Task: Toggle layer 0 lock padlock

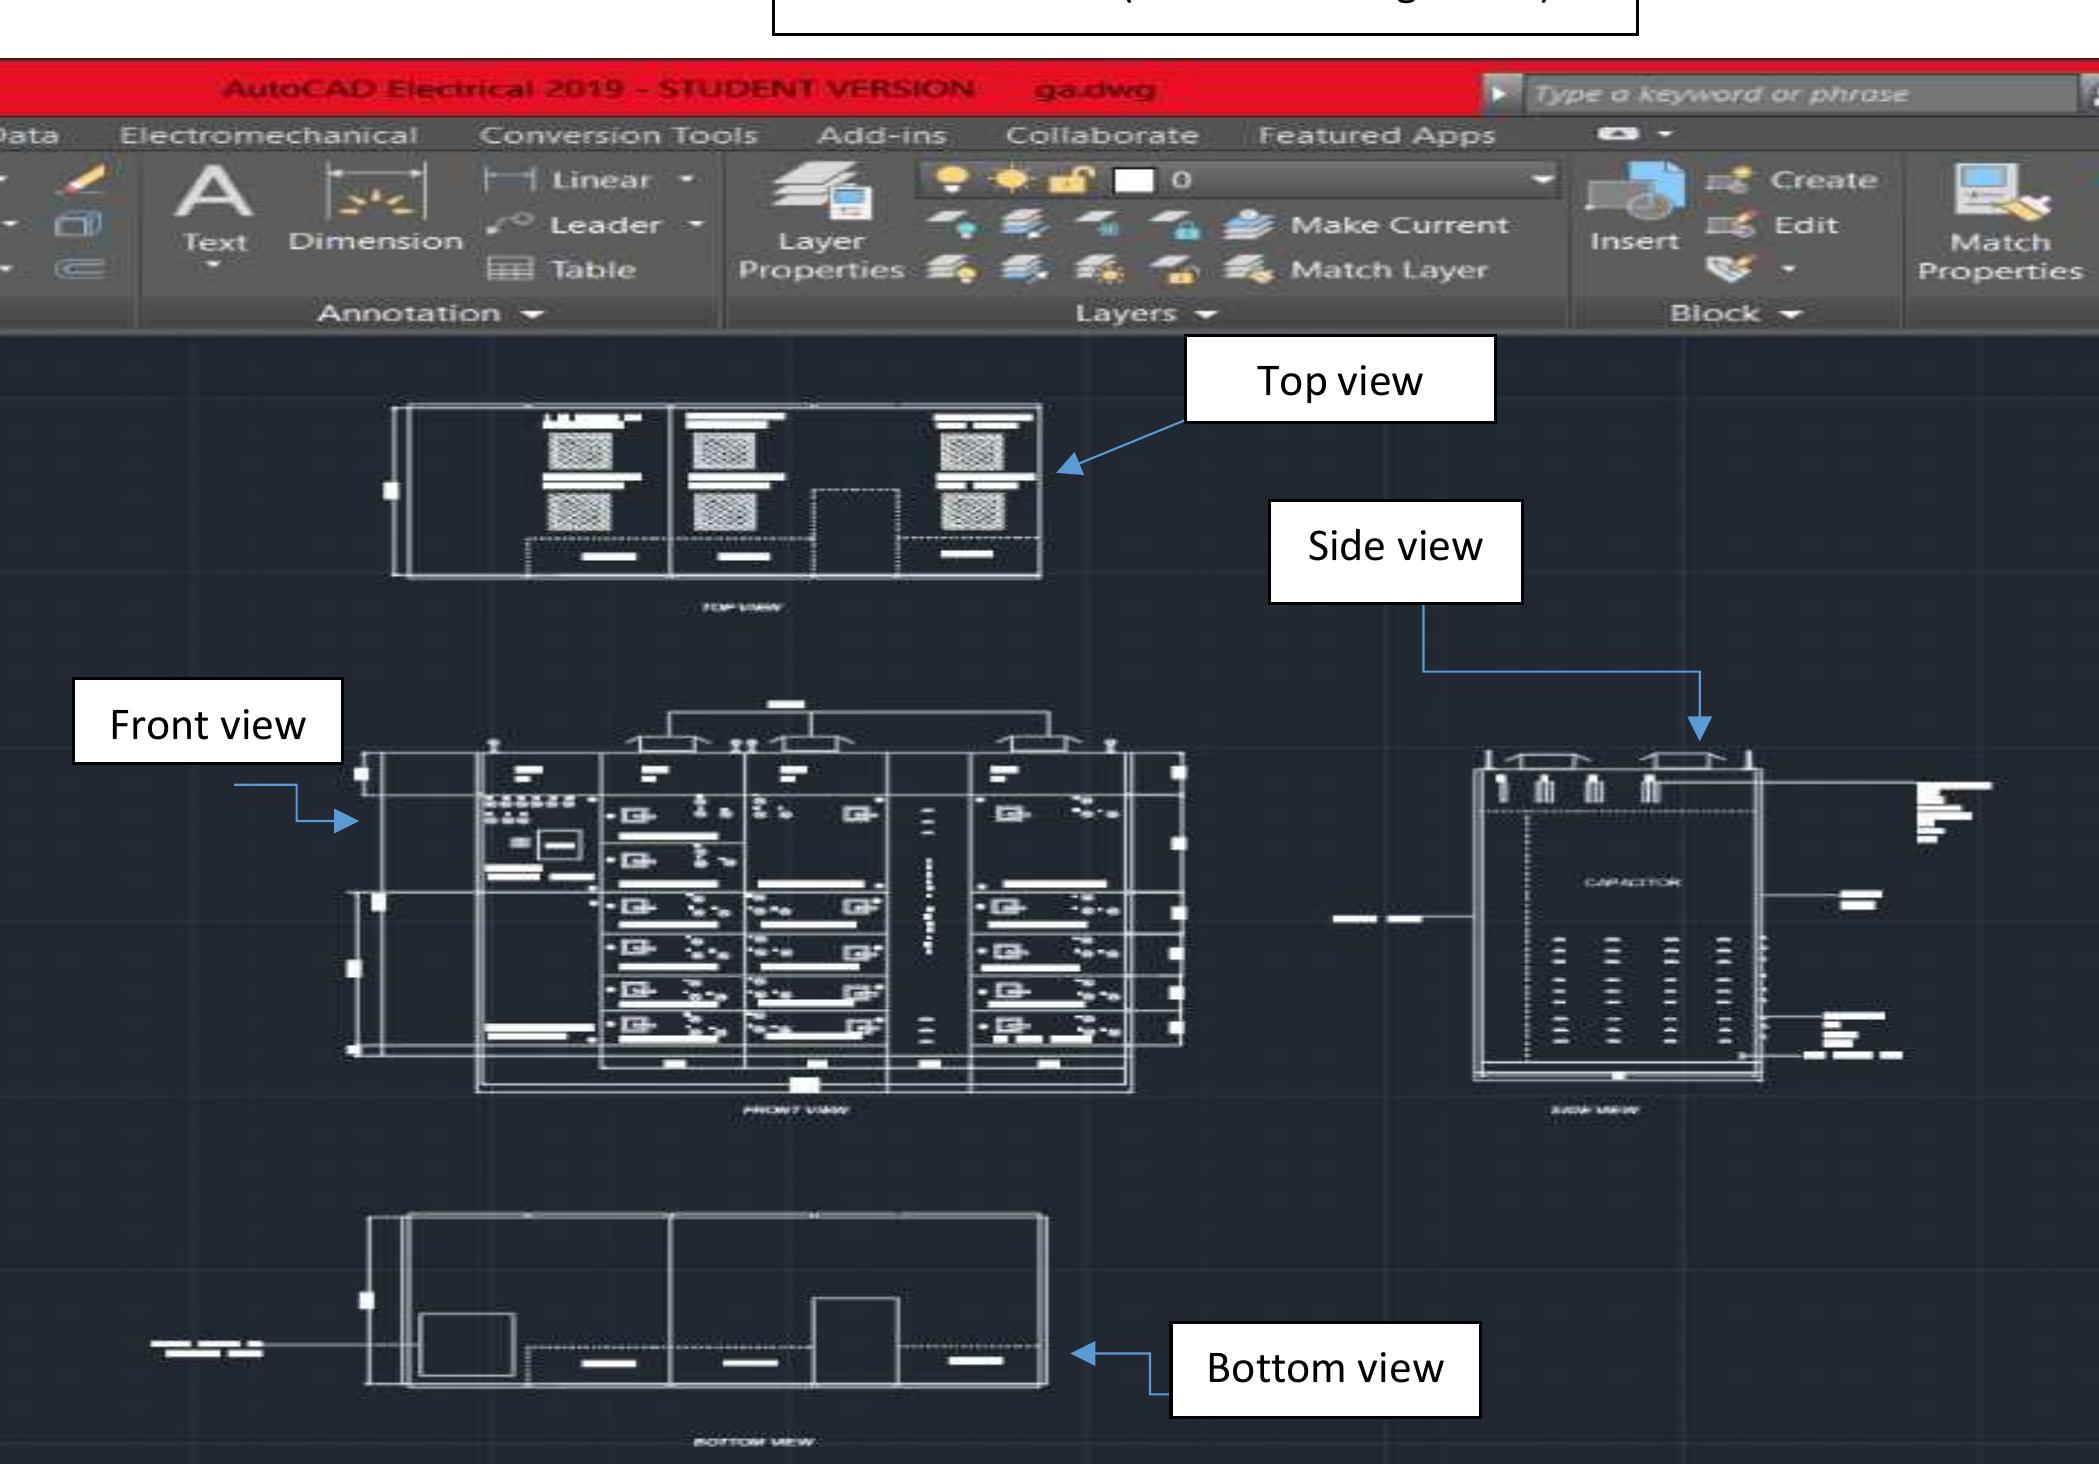Action: click(x=1070, y=180)
